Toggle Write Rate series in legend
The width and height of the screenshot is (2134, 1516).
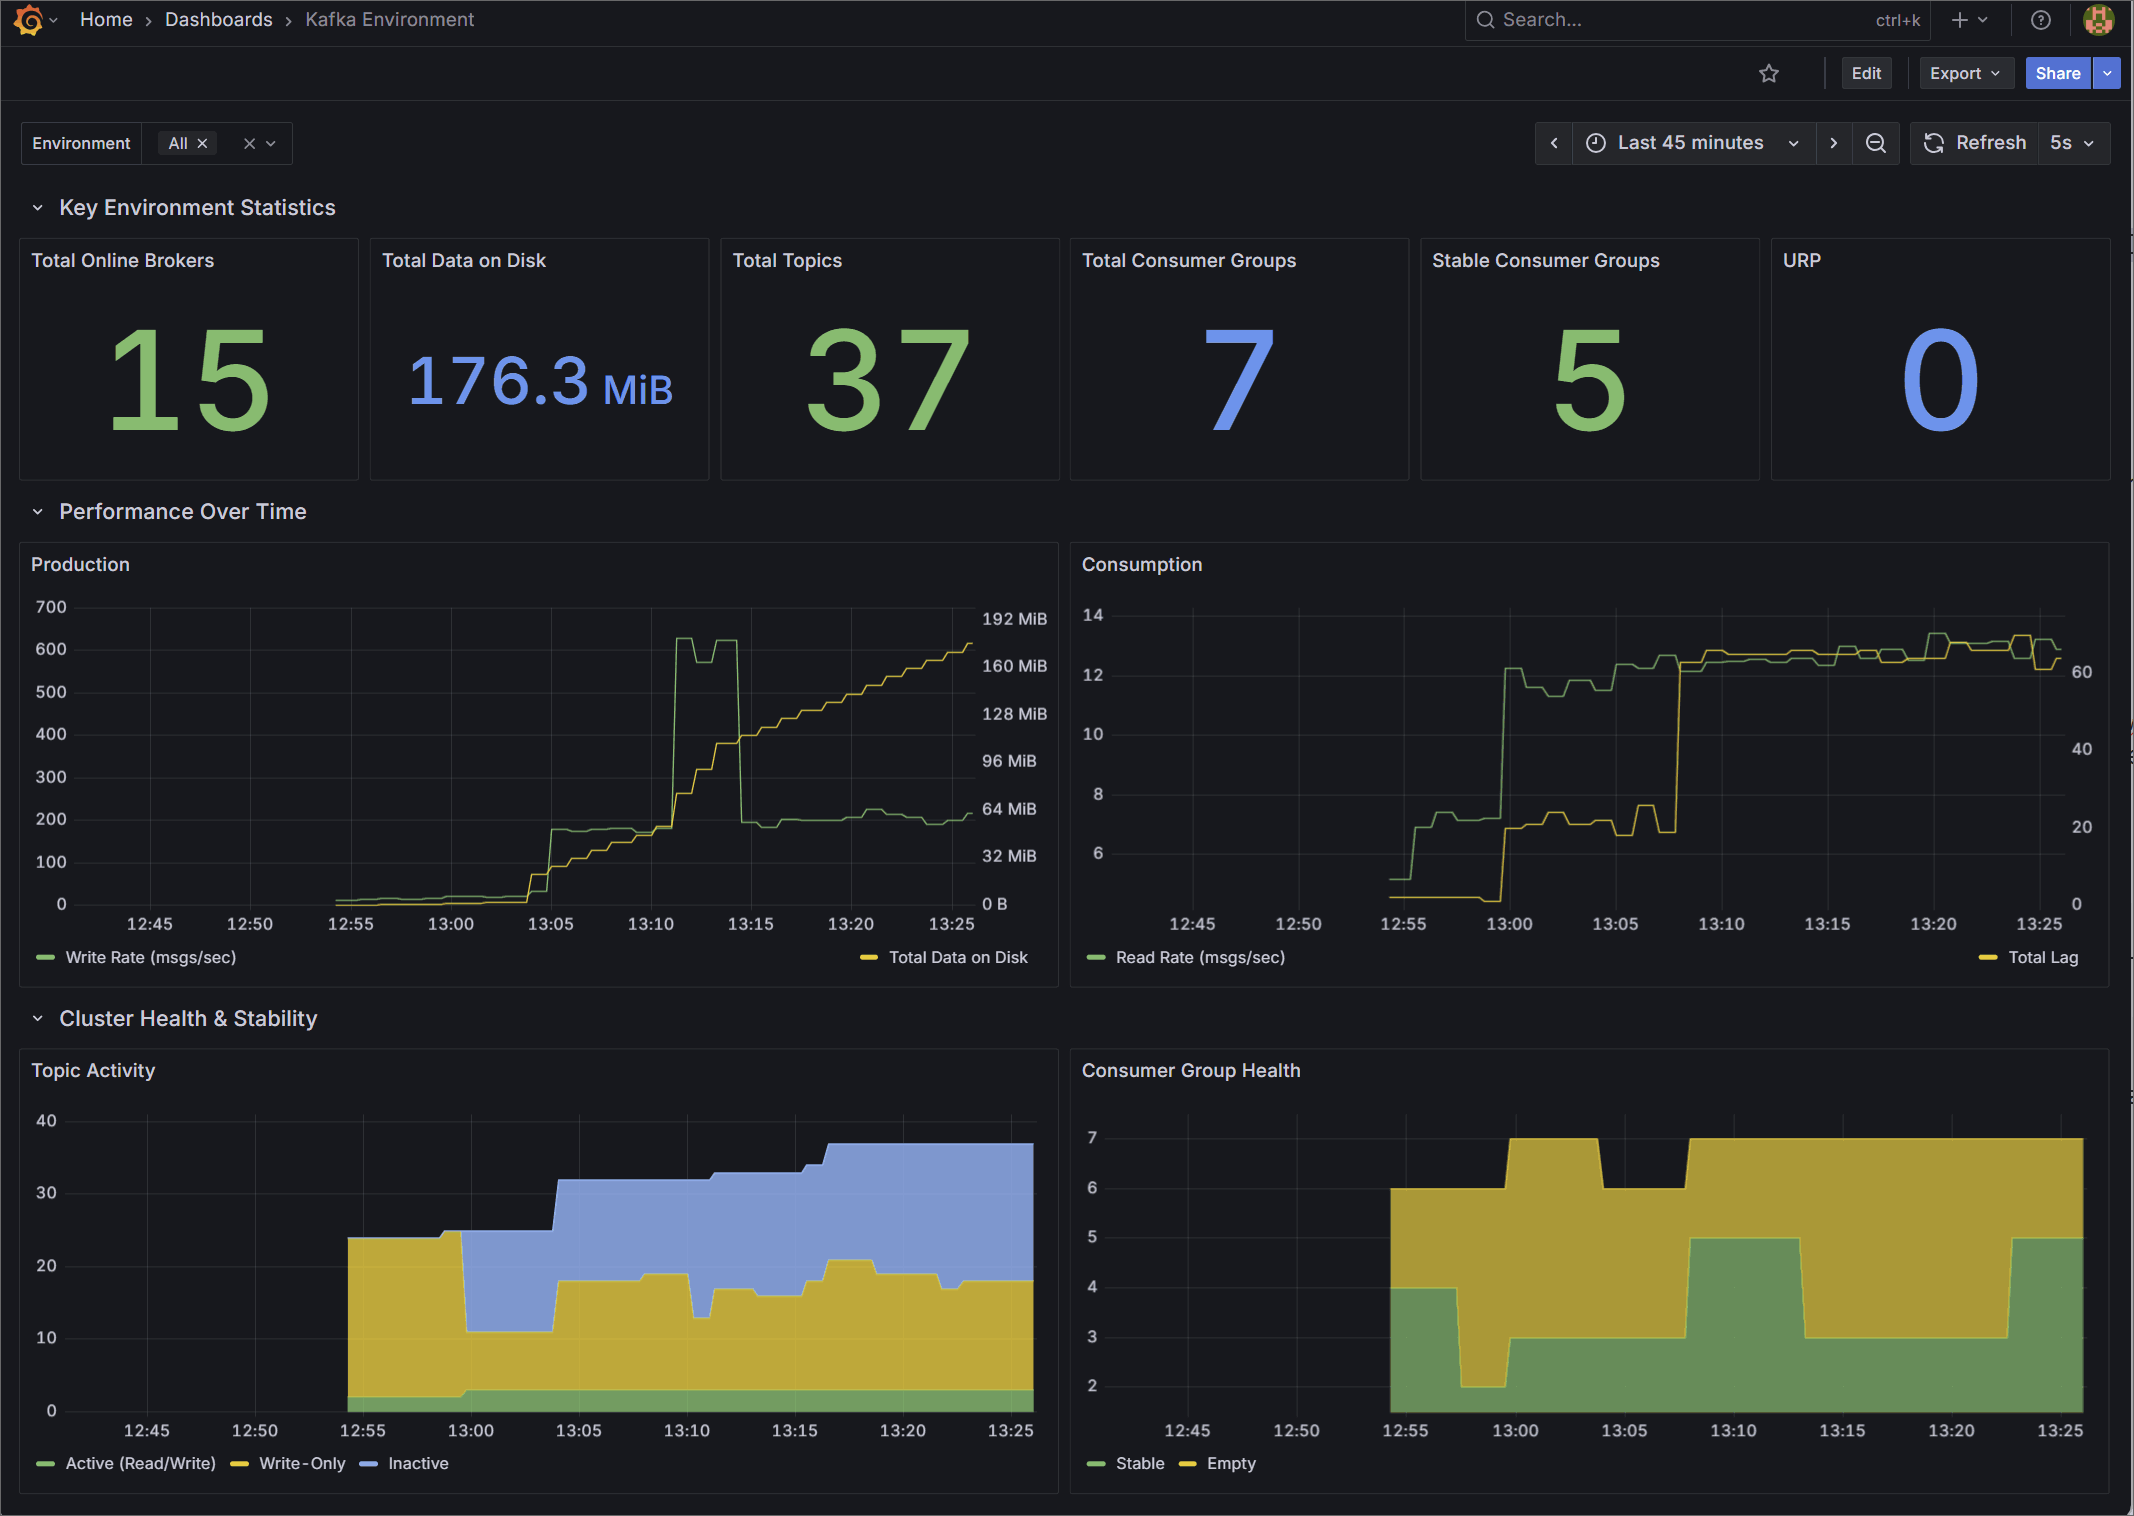point(150,957)
